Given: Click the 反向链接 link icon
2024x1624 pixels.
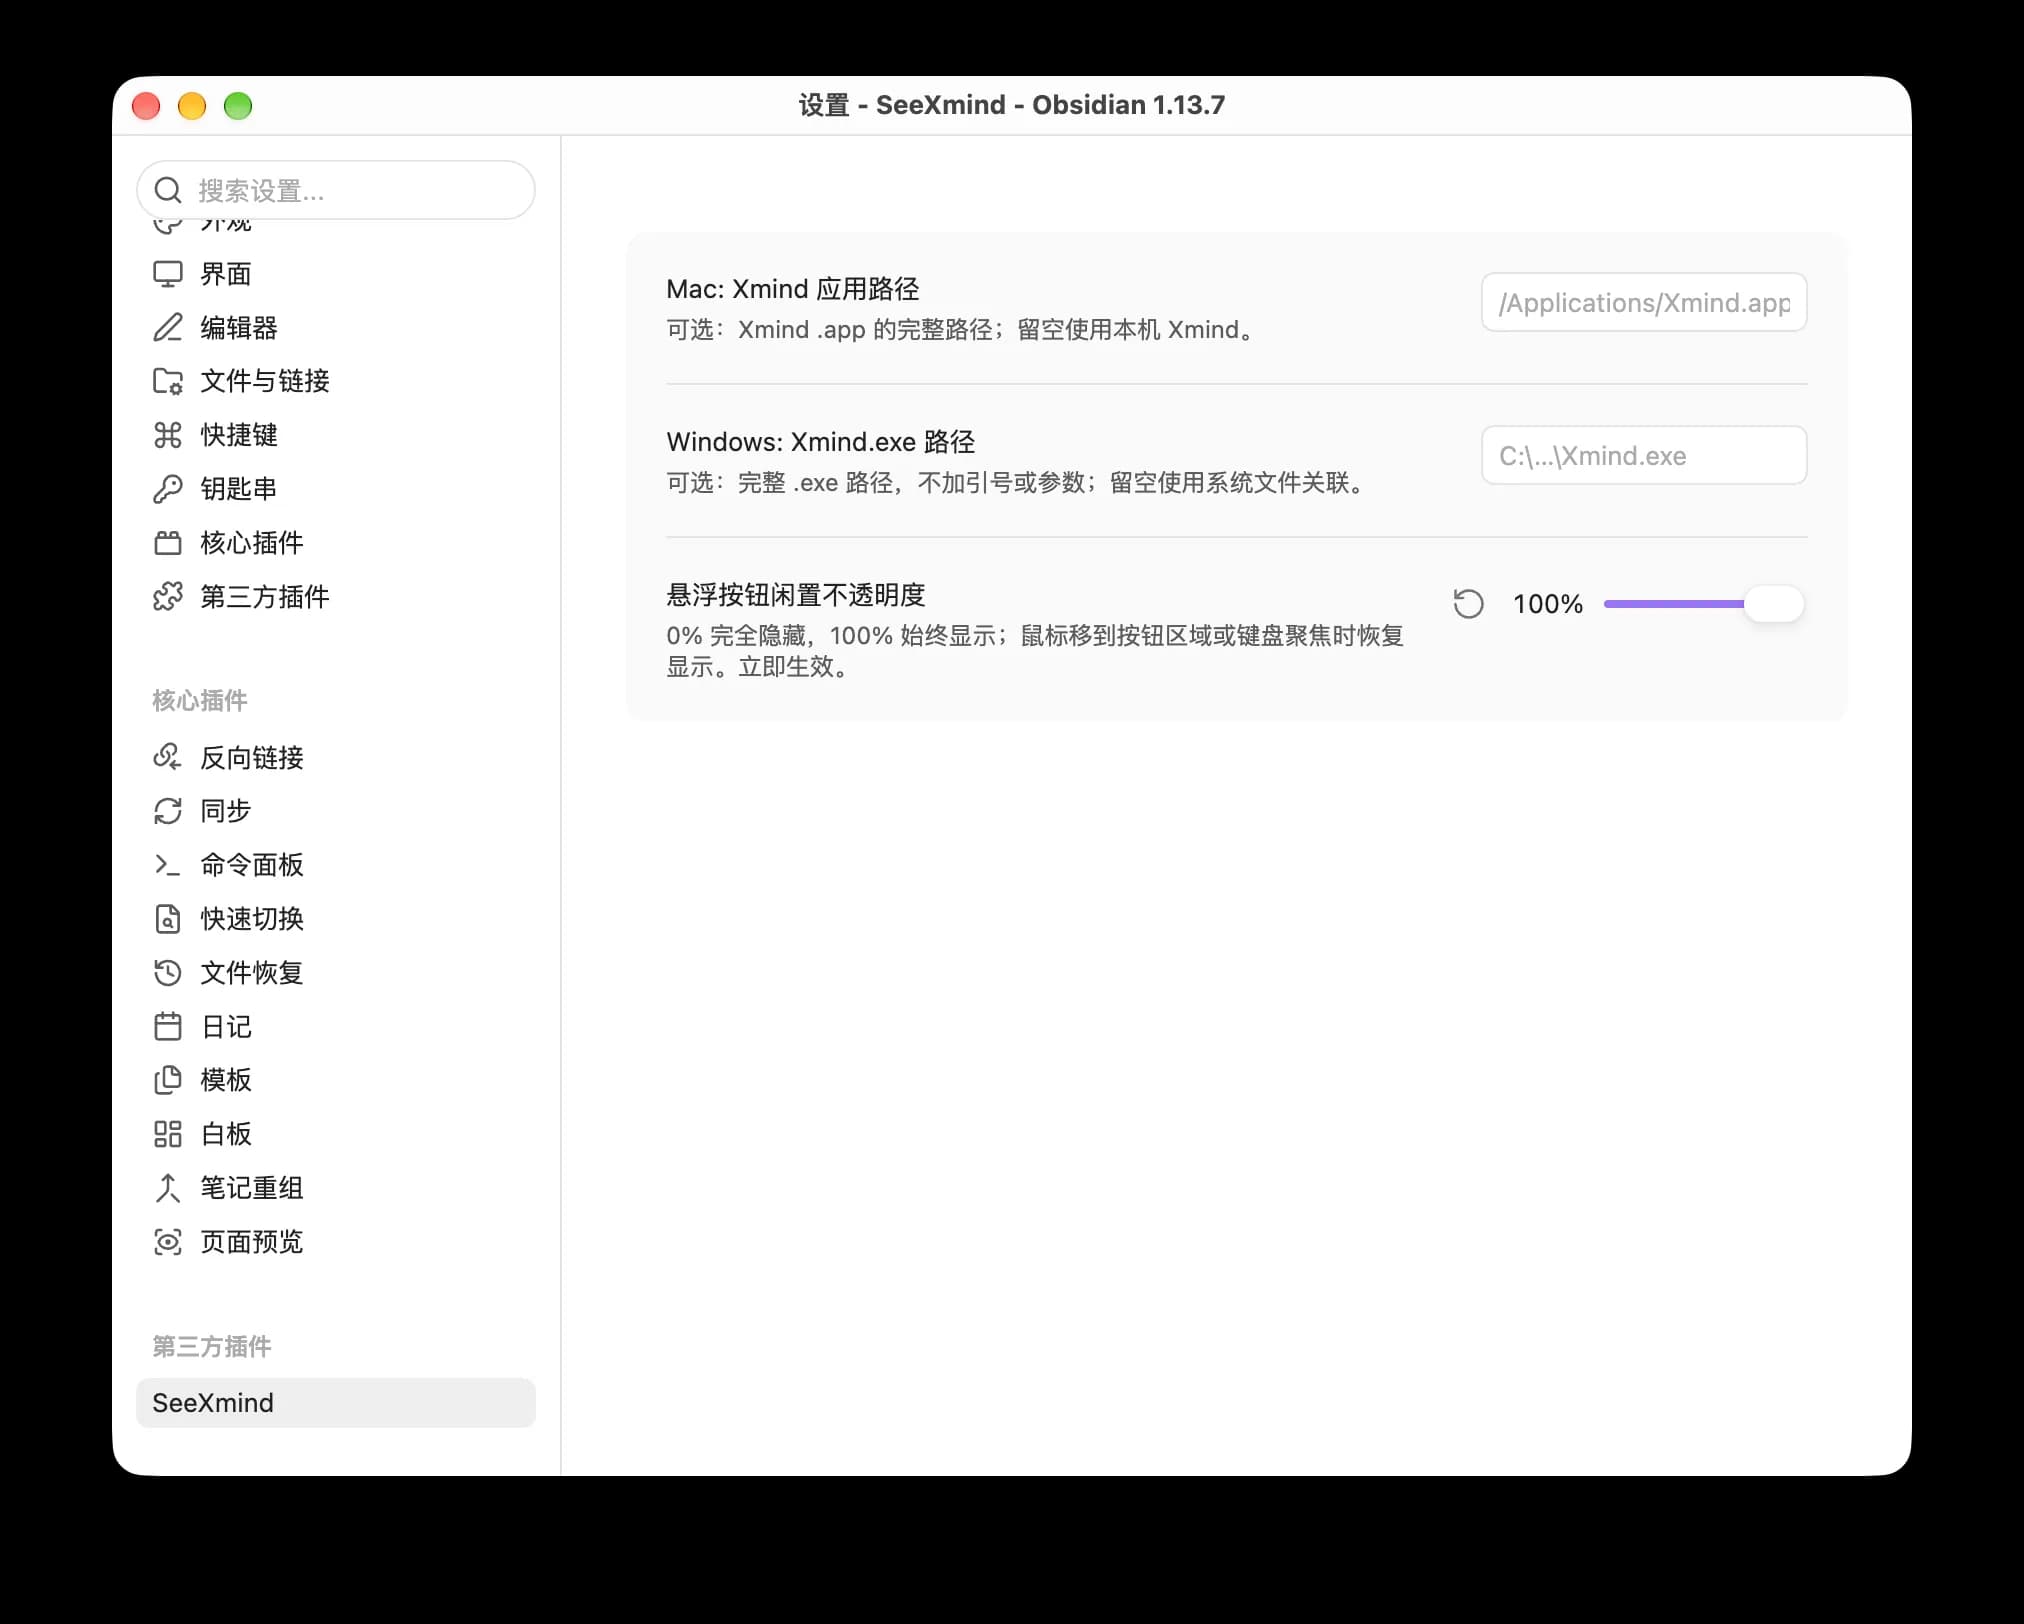Looking at the screenshot, I should tap(168, 758).
